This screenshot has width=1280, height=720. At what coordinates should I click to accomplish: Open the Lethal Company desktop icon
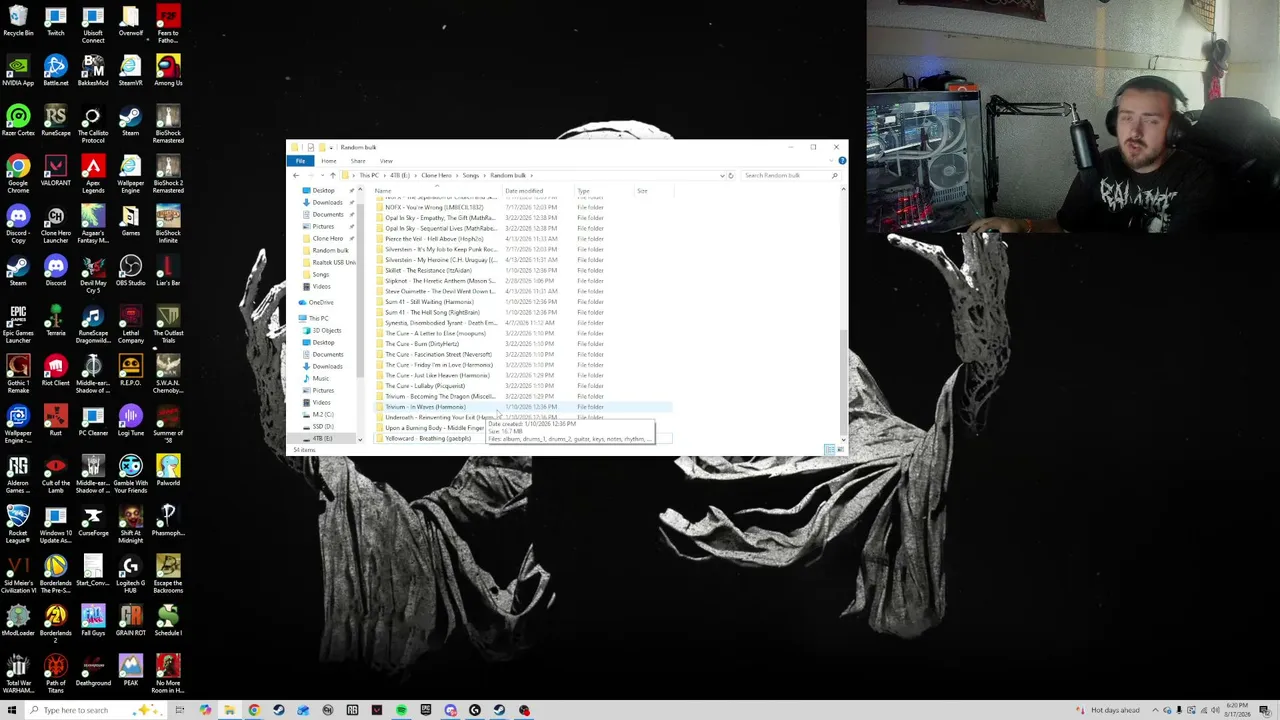130,324
